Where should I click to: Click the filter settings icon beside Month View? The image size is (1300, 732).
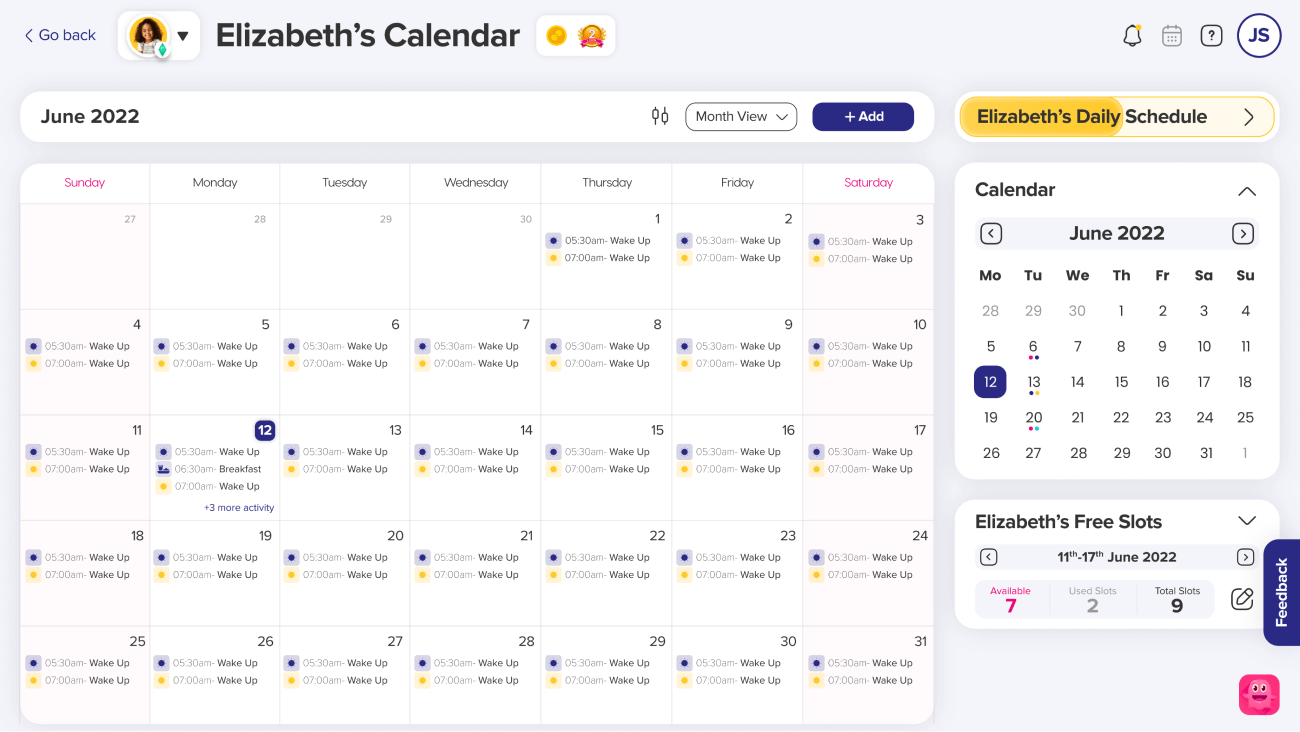[x=660, y=116]
